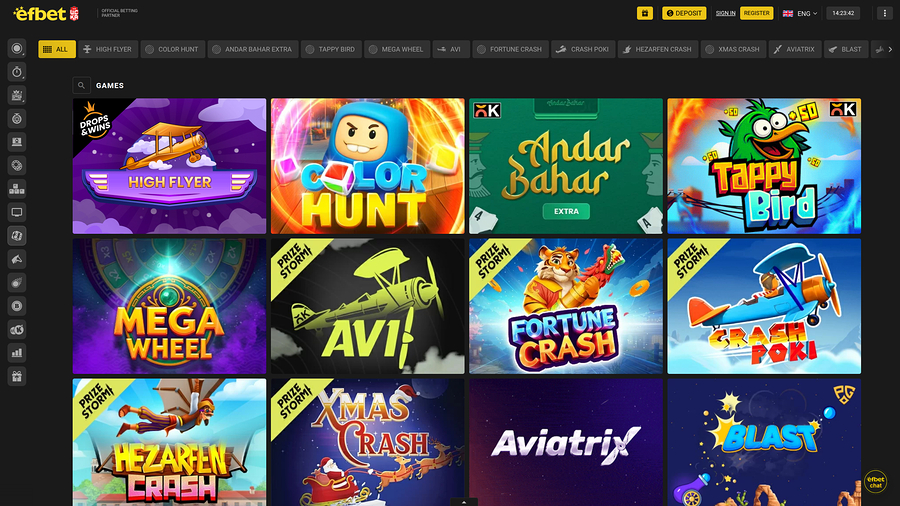This screenshot has width=900, height=506.
Task: Open the three-dot more options menu
Action: tap(885, 13)
